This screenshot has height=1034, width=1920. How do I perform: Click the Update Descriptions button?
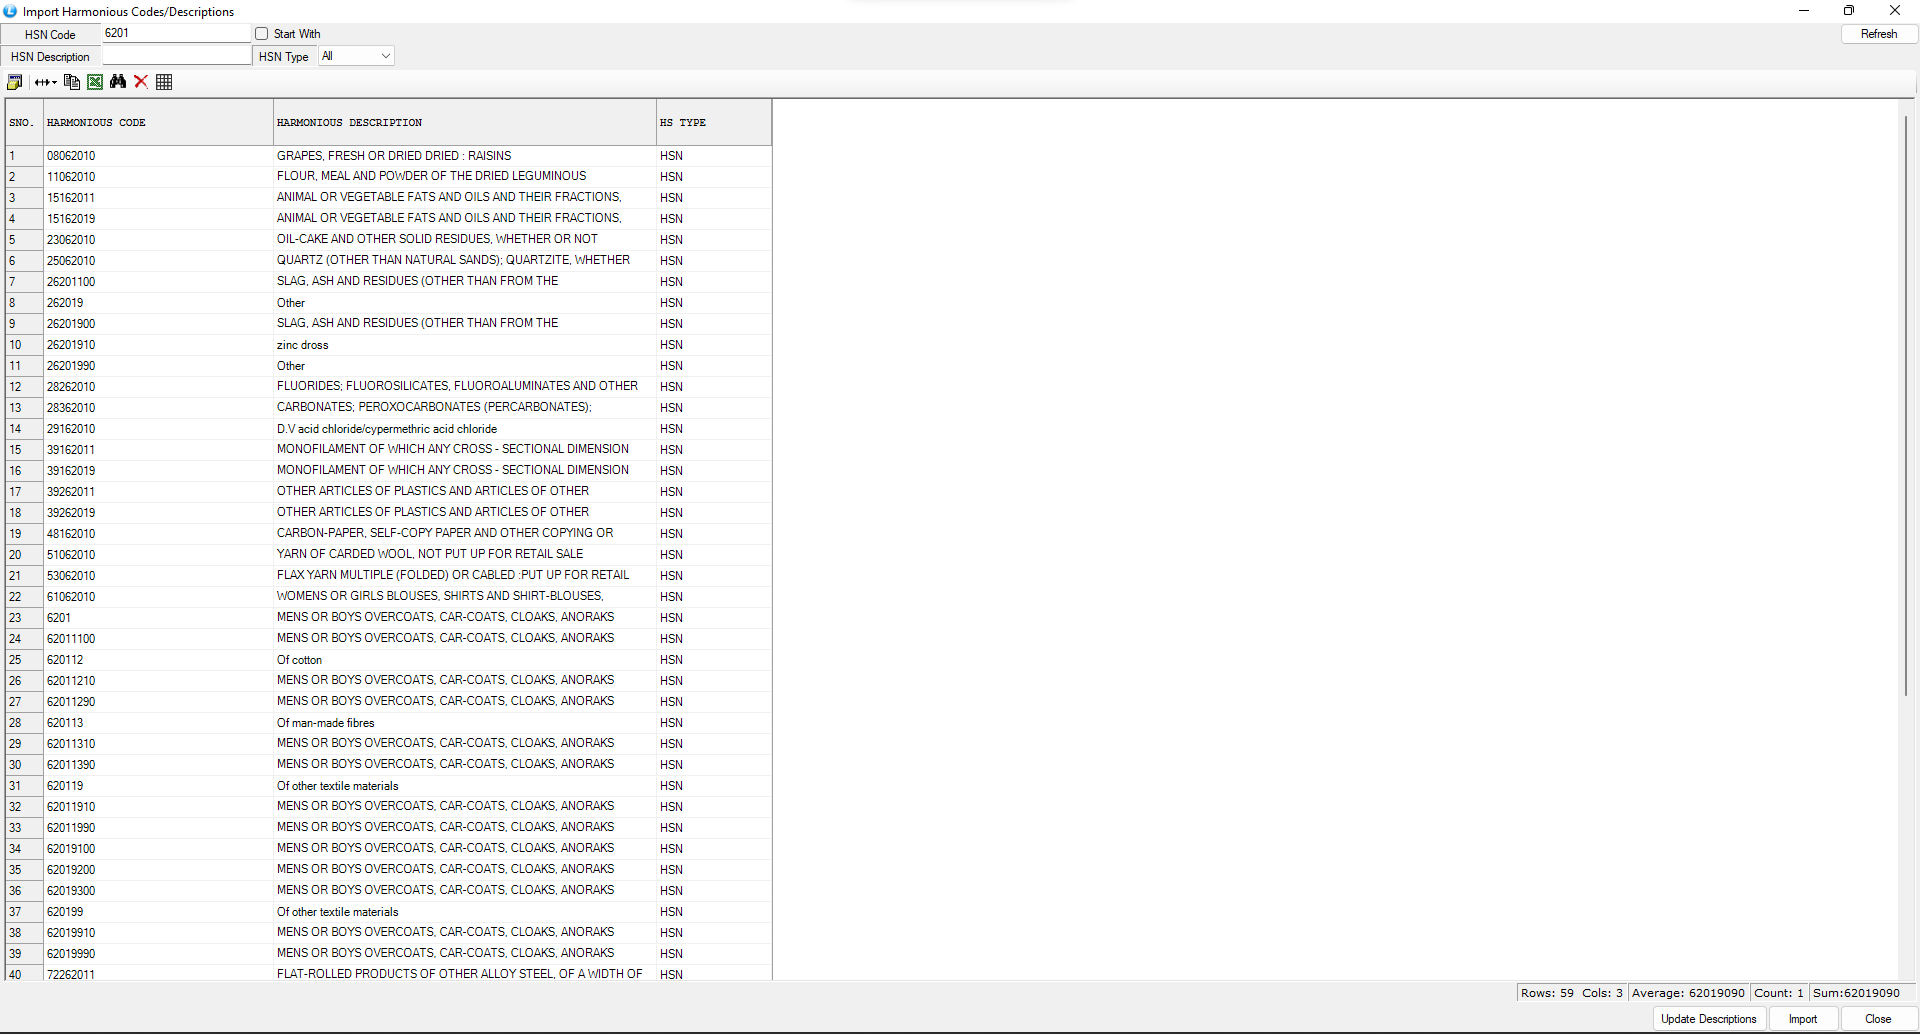1708,1019
